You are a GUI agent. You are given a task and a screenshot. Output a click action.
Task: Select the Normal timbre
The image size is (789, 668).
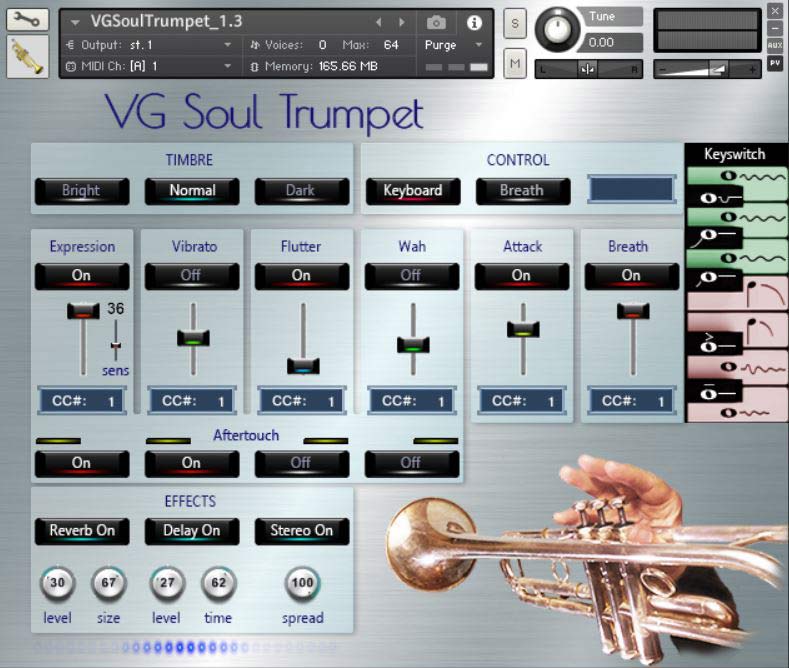pyautogui.click(x=192, y=191)
